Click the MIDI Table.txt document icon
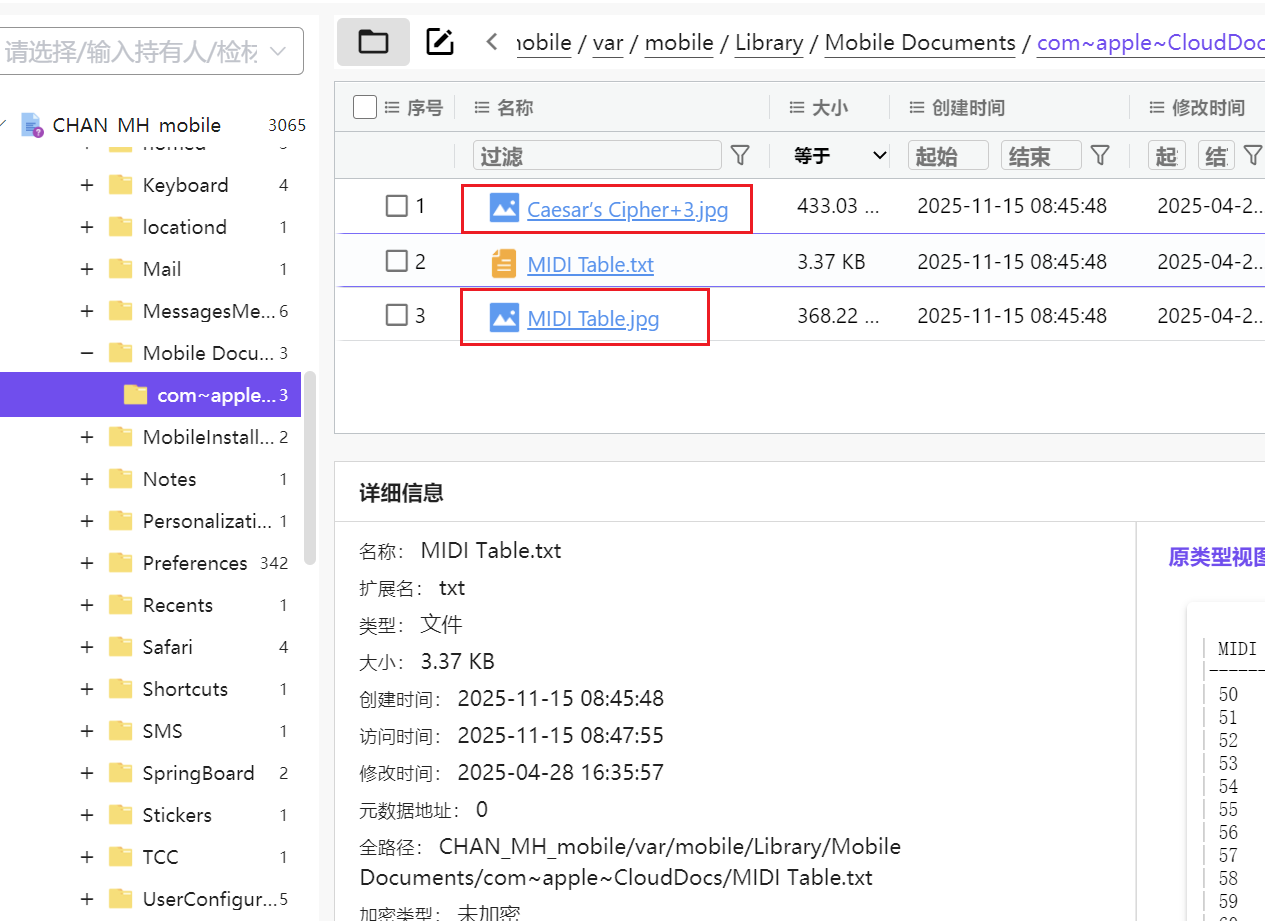Image resolution: width=1265 pixels, height=921 pixels. [504, 263]
